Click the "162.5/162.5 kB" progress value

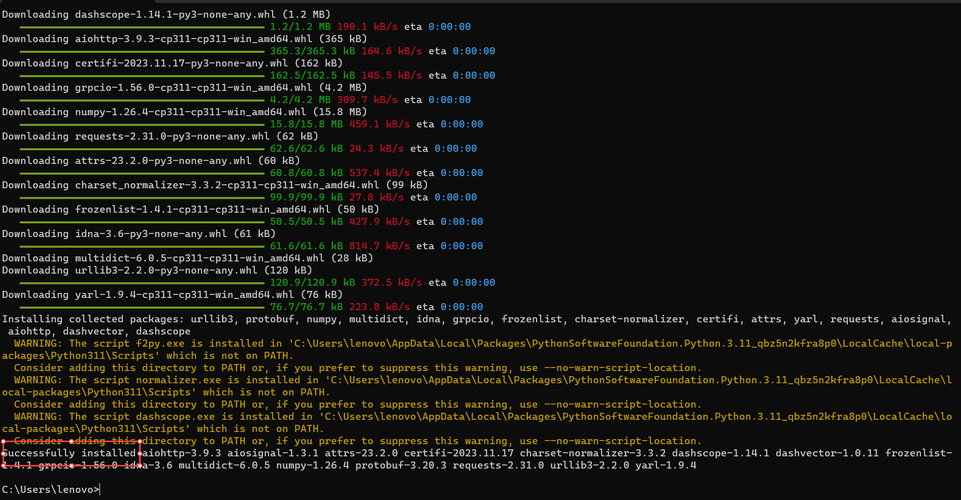313,75
